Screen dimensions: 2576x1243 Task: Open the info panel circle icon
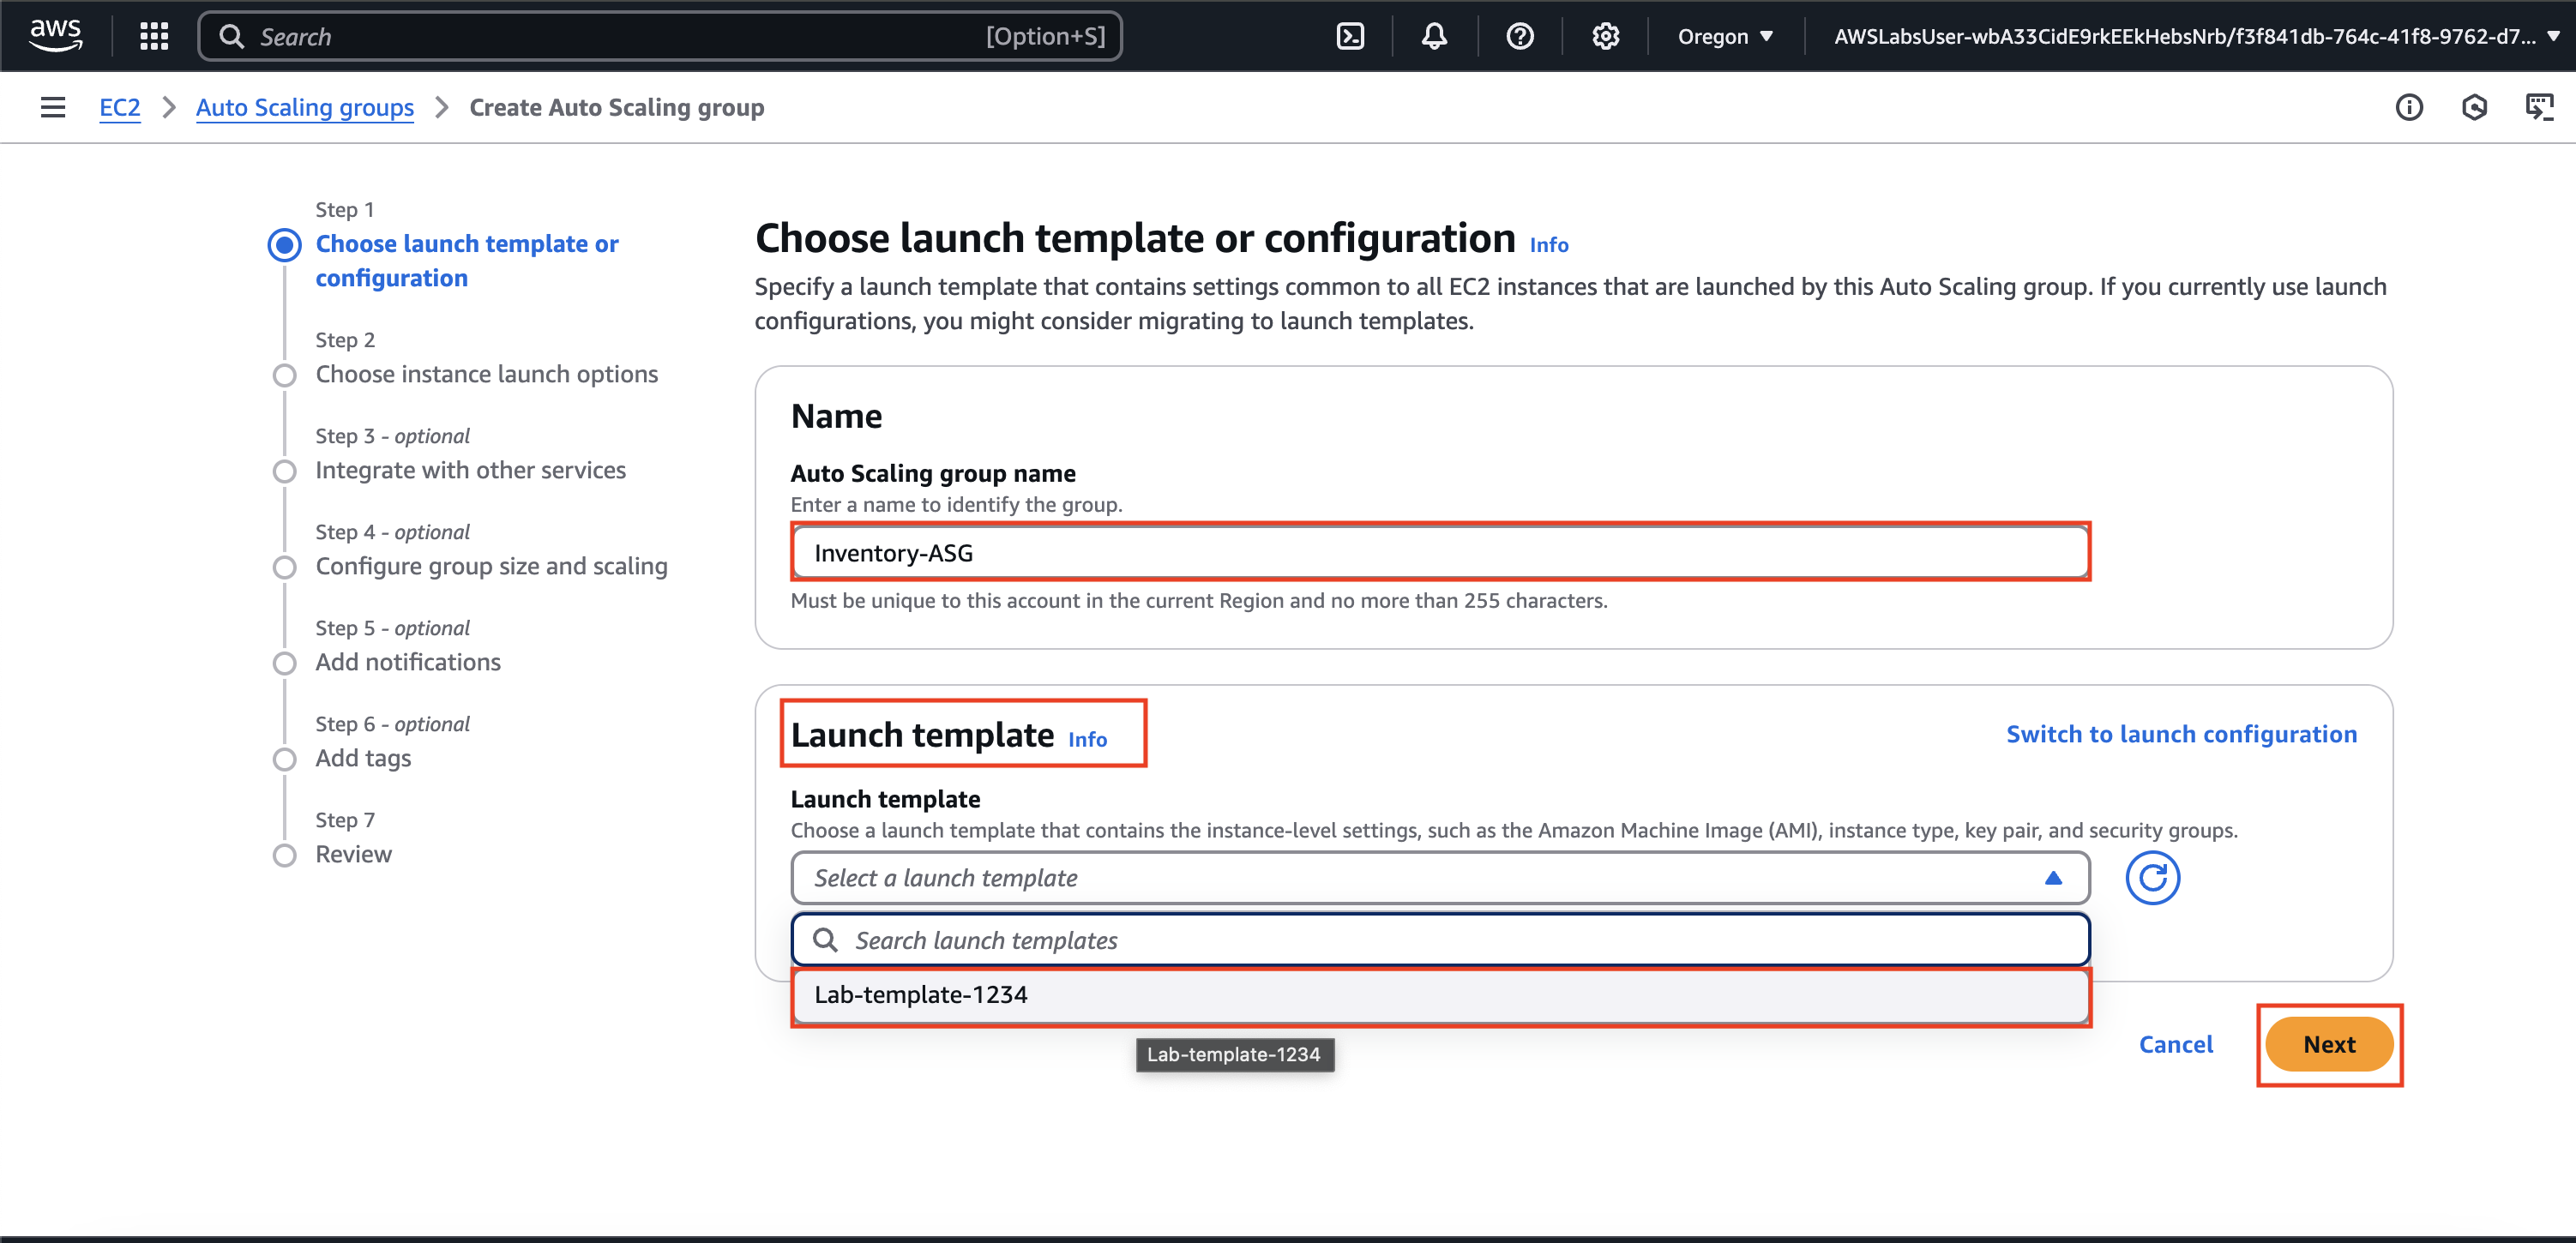[2409, 107]
